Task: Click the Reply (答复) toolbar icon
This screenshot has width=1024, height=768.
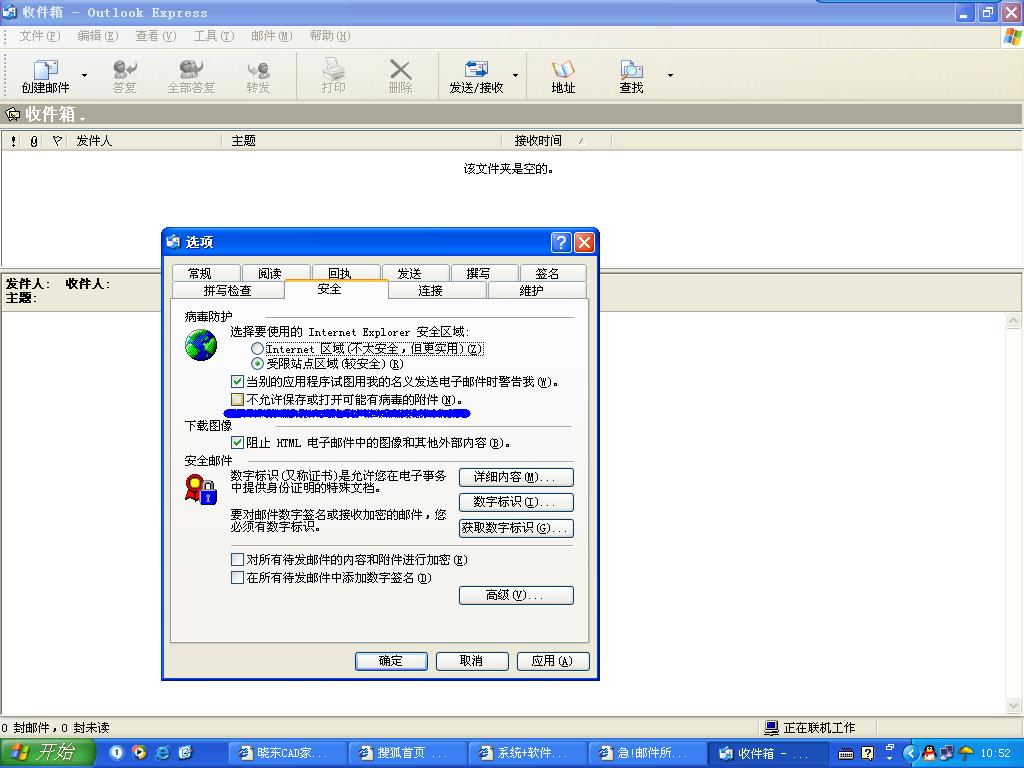Action: 124,76
